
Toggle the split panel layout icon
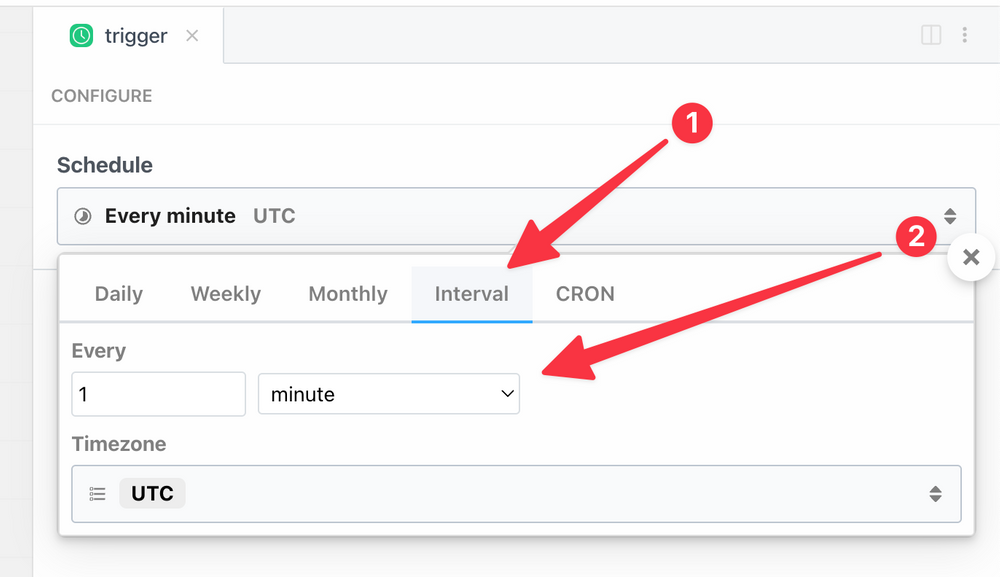point(931,35)
